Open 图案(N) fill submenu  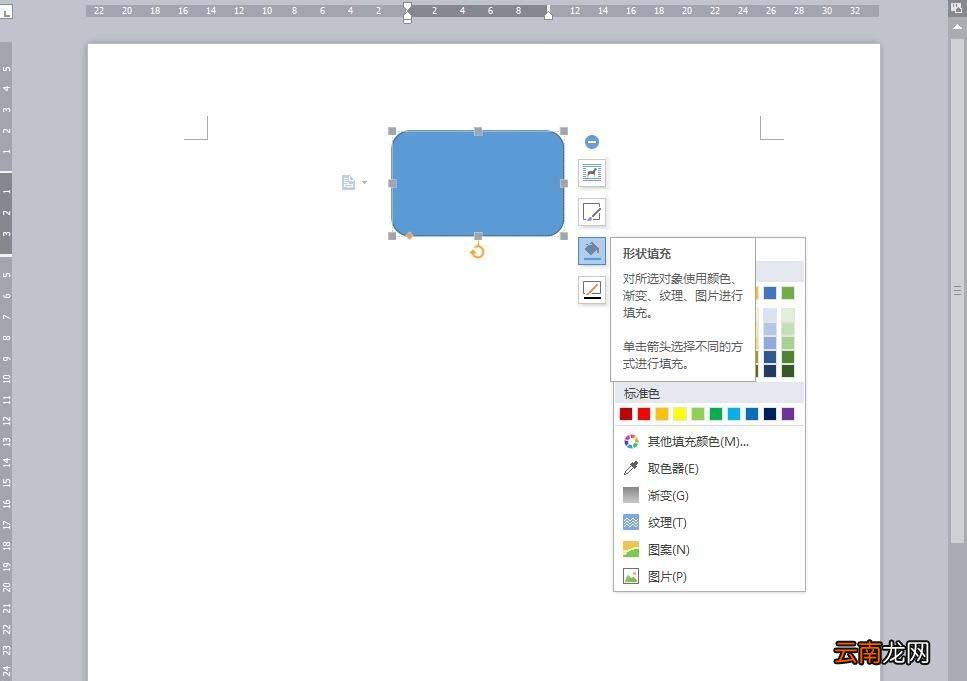(x=709, y=550)
